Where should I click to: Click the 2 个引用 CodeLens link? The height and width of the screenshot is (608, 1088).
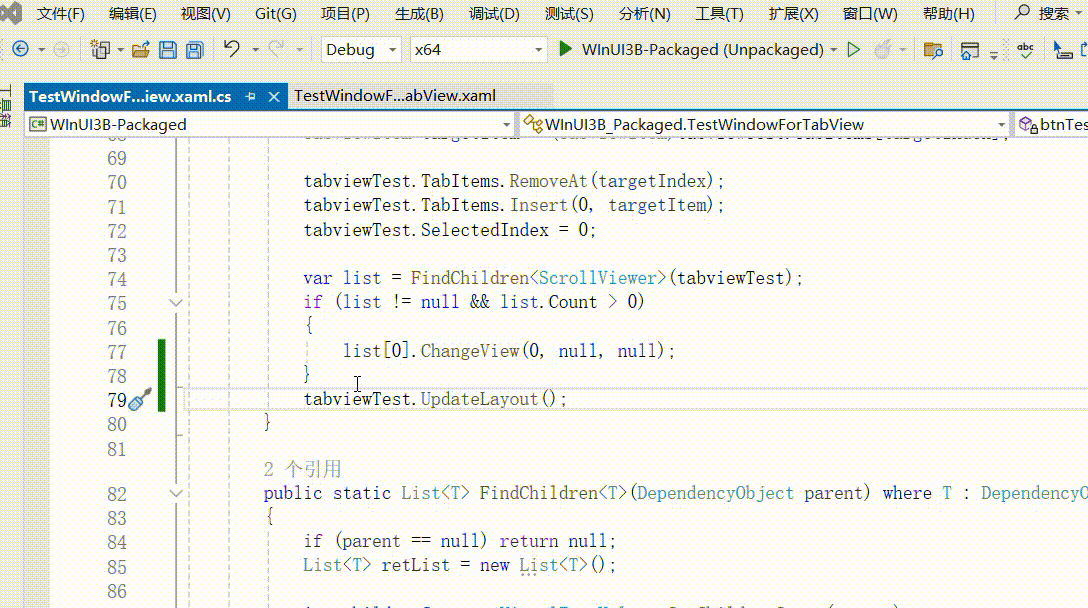(x=300, y=468)
